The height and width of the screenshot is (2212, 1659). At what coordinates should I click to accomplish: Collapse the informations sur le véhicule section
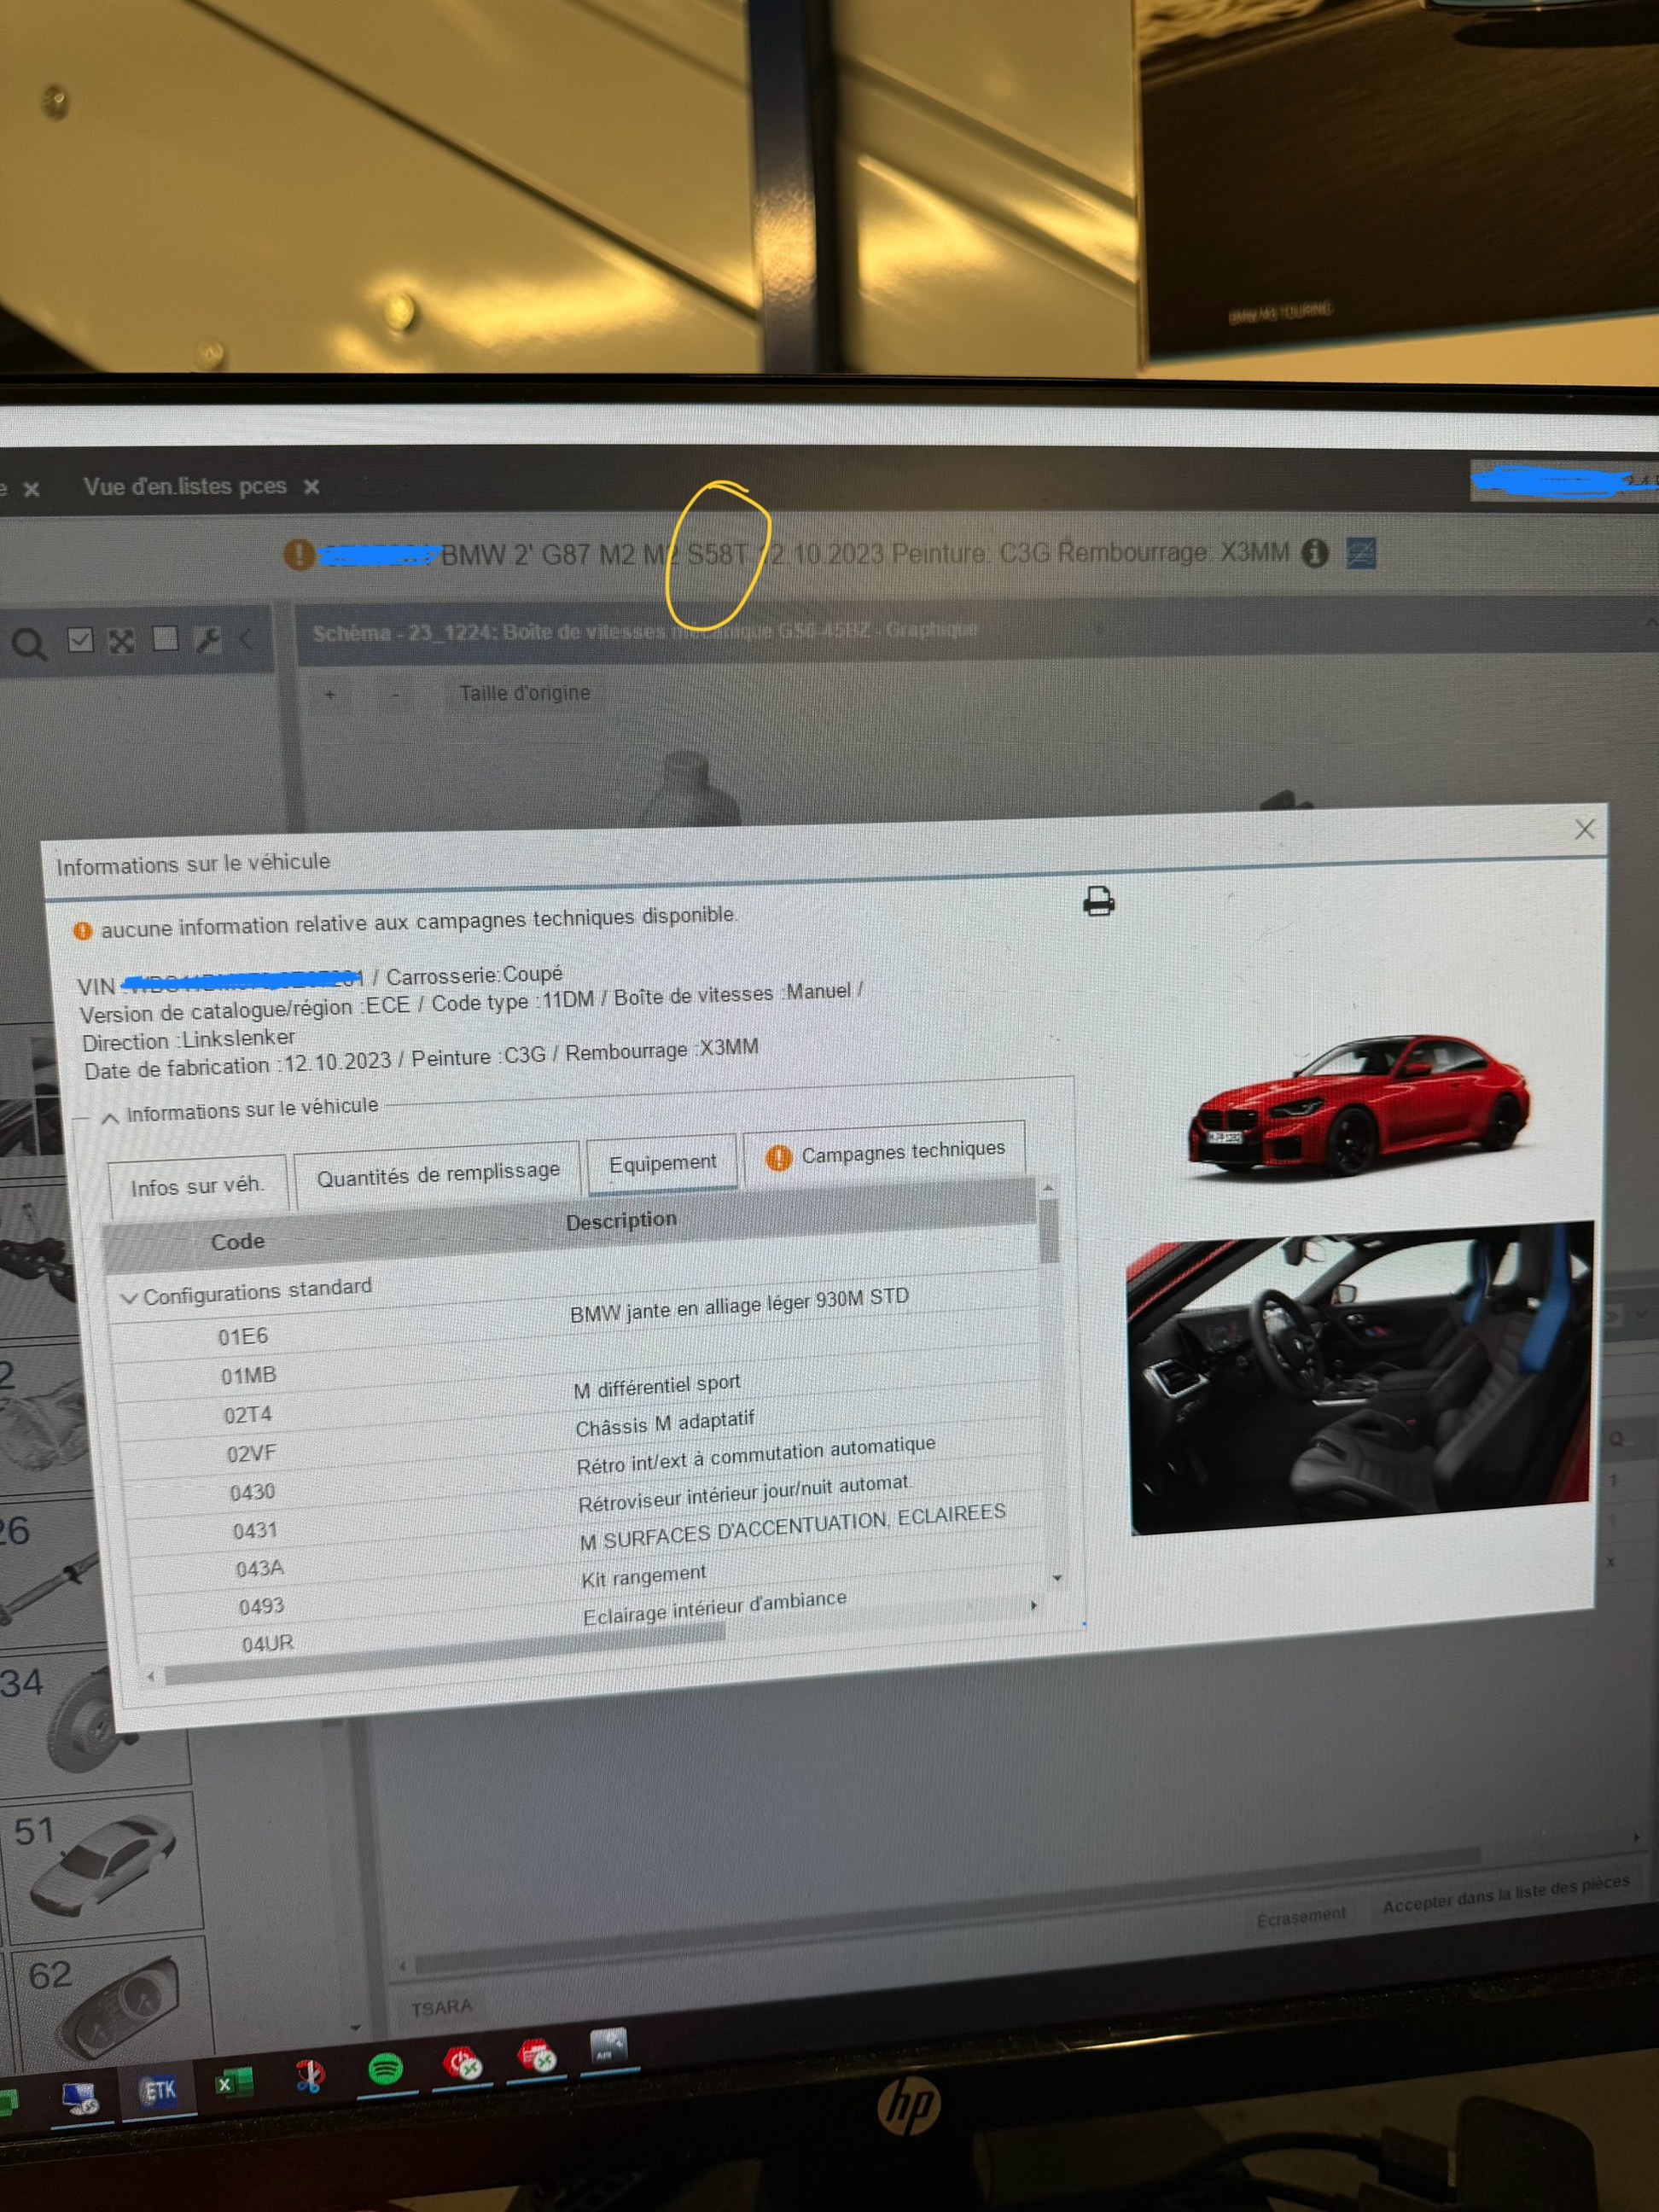[111, 1117]
